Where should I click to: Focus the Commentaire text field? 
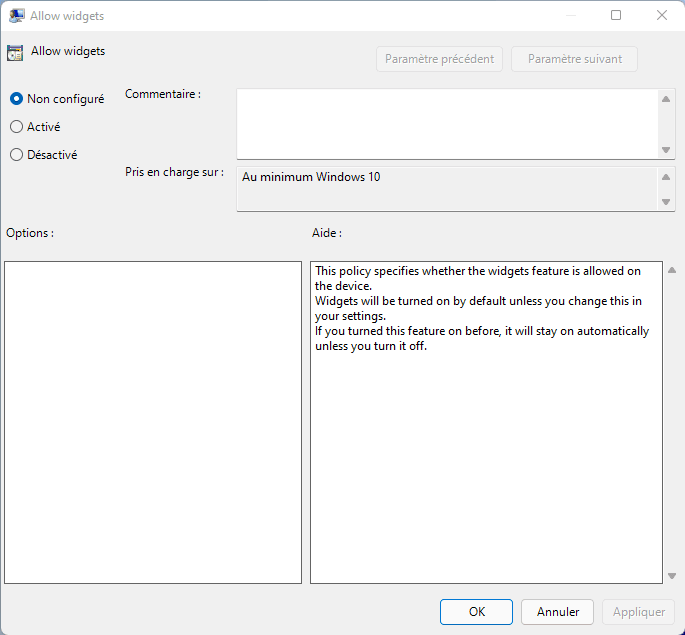tap(447, 123)
